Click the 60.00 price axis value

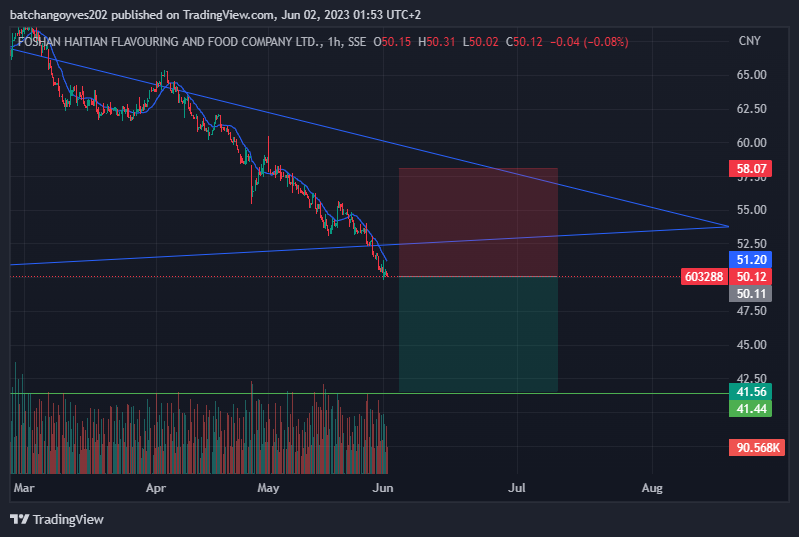click(x=751, y=143)
